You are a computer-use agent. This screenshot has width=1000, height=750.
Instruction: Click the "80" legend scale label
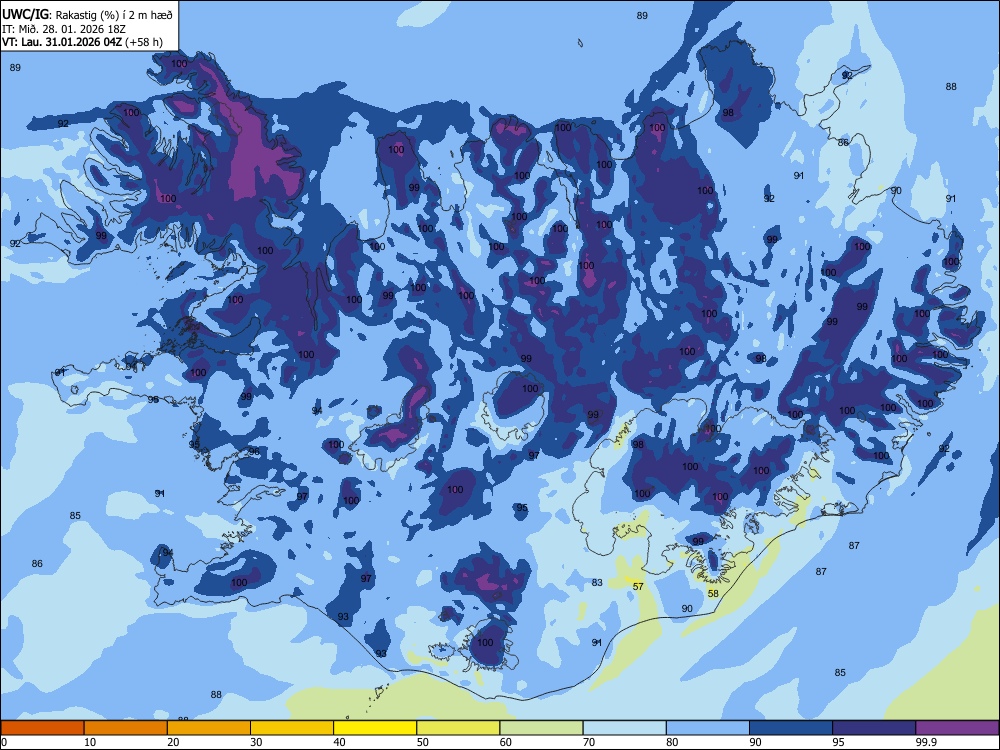[672, 742]
